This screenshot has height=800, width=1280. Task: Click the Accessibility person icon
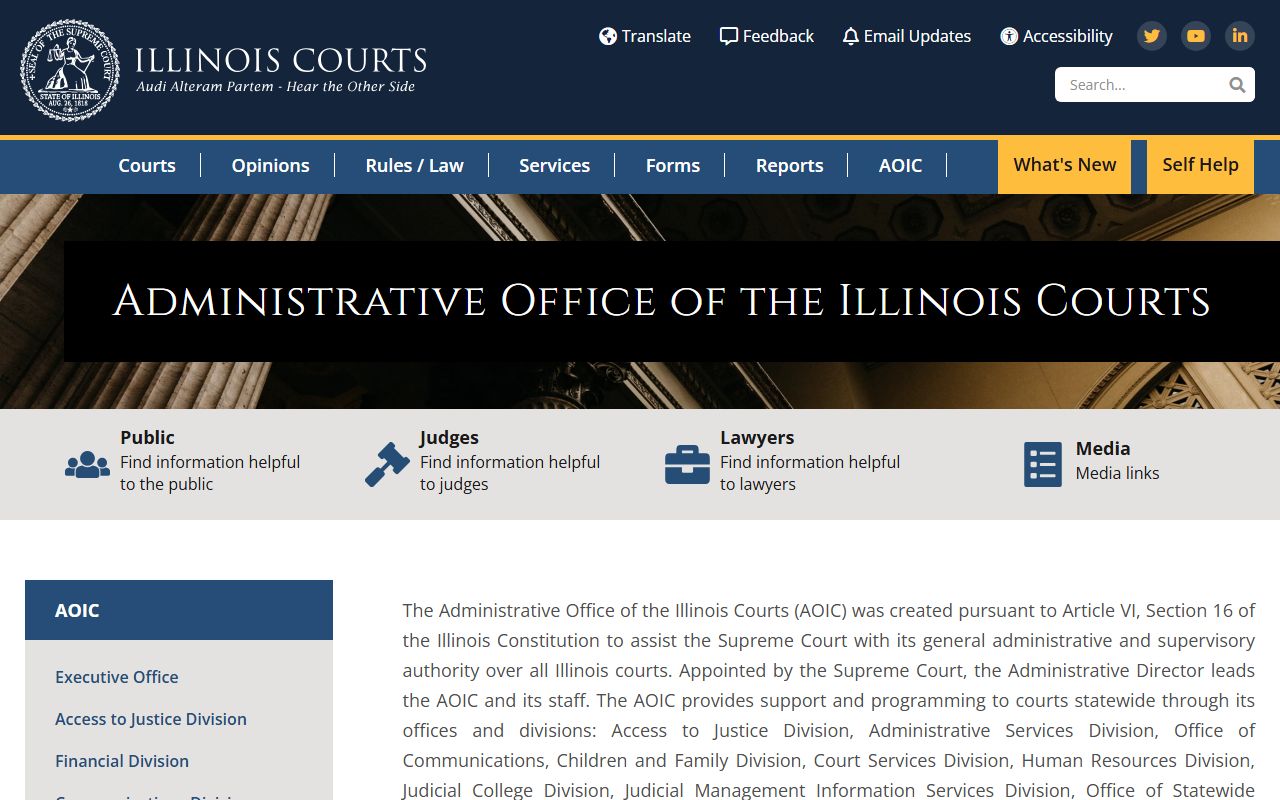[1009, 36]
